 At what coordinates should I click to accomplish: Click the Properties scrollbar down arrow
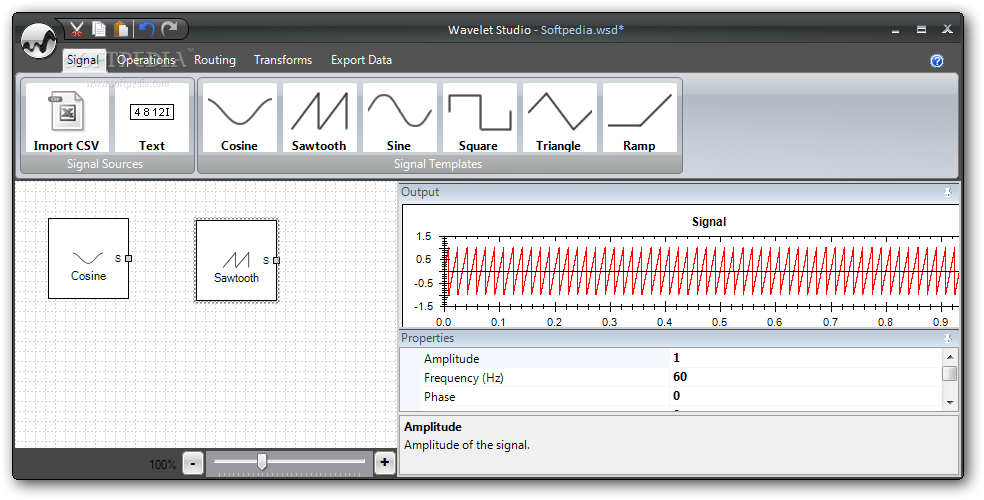[950, 402]
